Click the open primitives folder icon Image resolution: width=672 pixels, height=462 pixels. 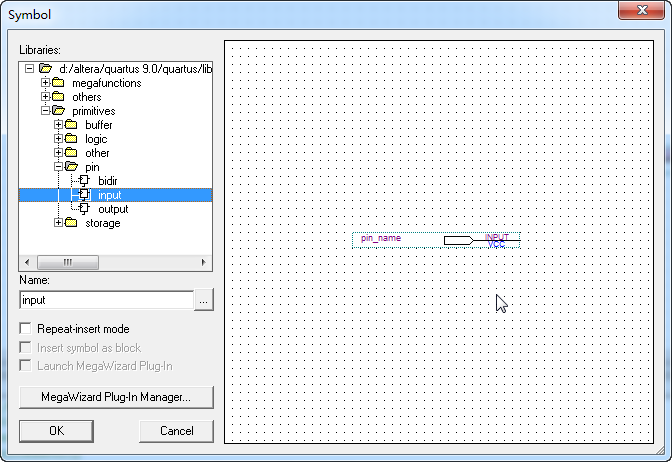(x=58, y=111)
